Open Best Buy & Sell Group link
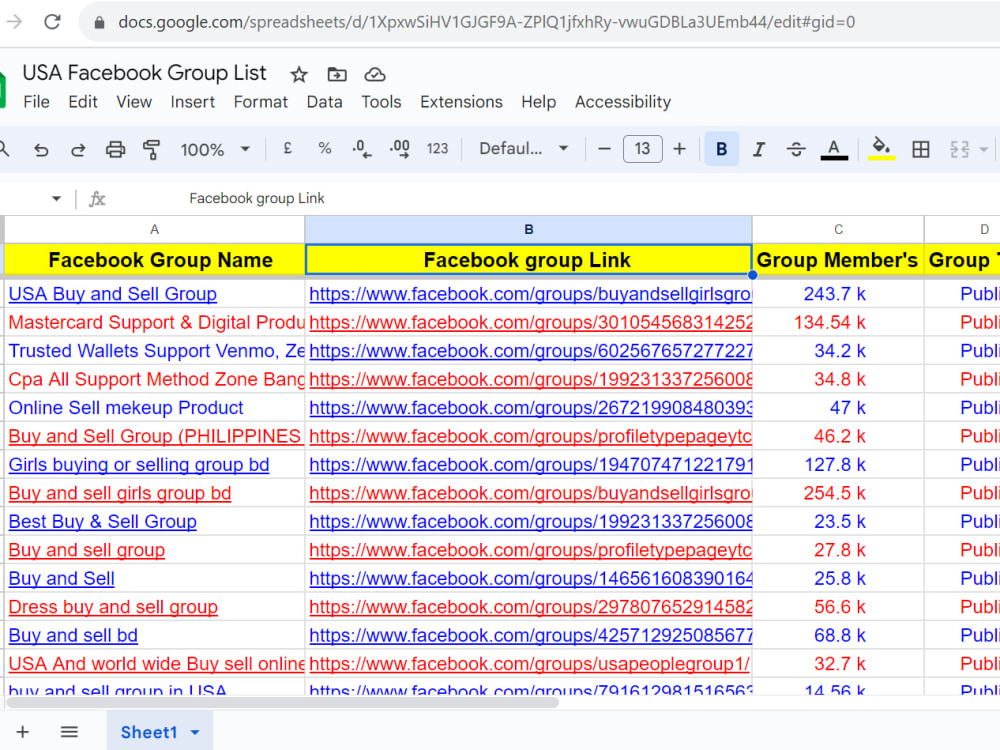Screen dimensions: 1000x750 pyautogui.click(x=103, y=522)
